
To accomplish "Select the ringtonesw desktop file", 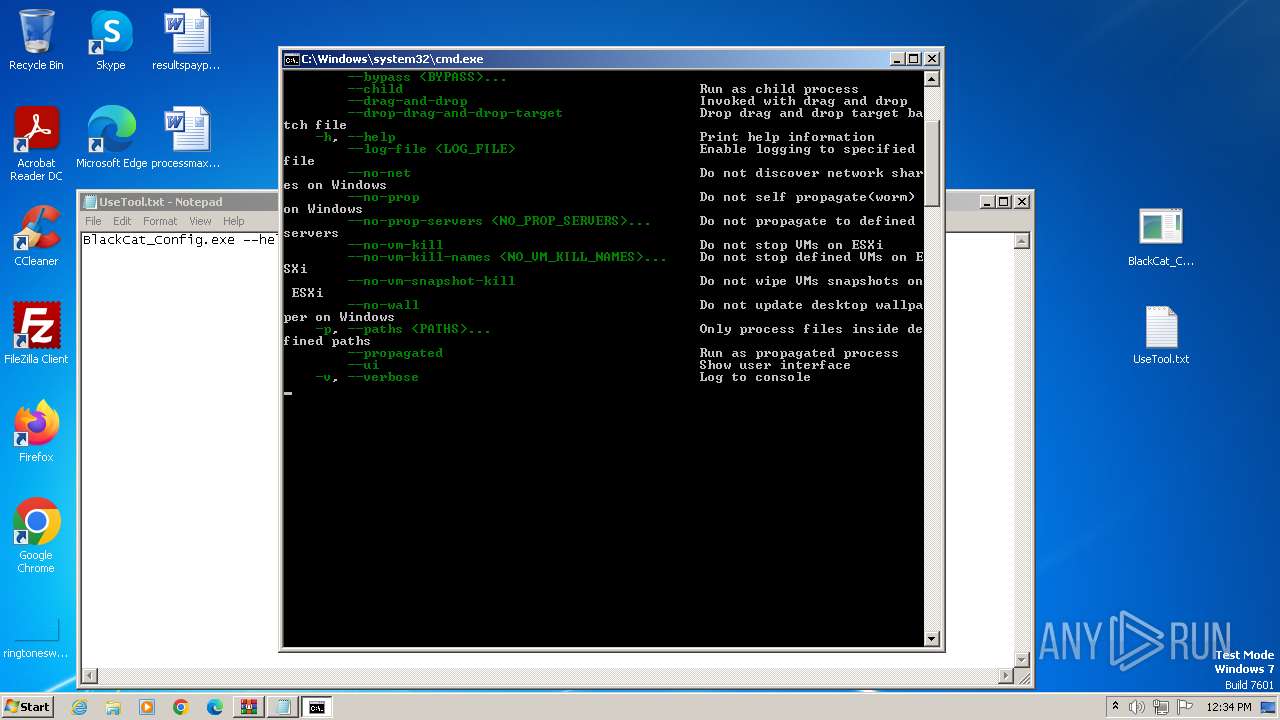I will click(x=36, y=638).
